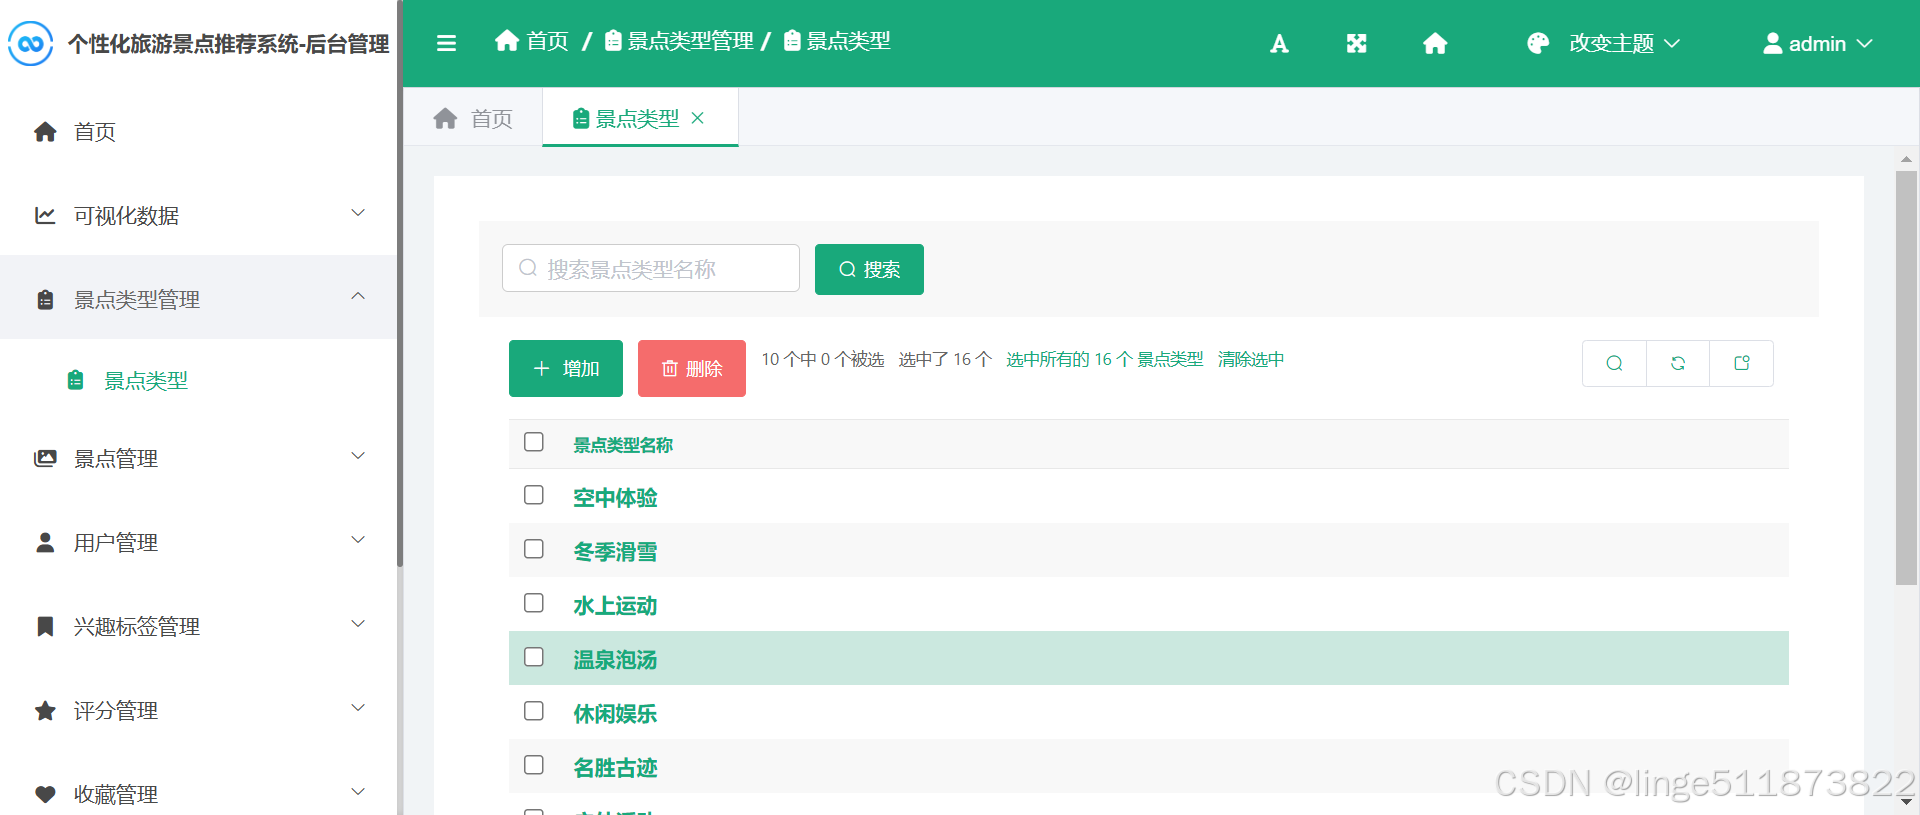The height and width of the screenshot is (815, 1920).
Task: Open the admin account dropdown arrow
Action: [x=1865, y=43]
